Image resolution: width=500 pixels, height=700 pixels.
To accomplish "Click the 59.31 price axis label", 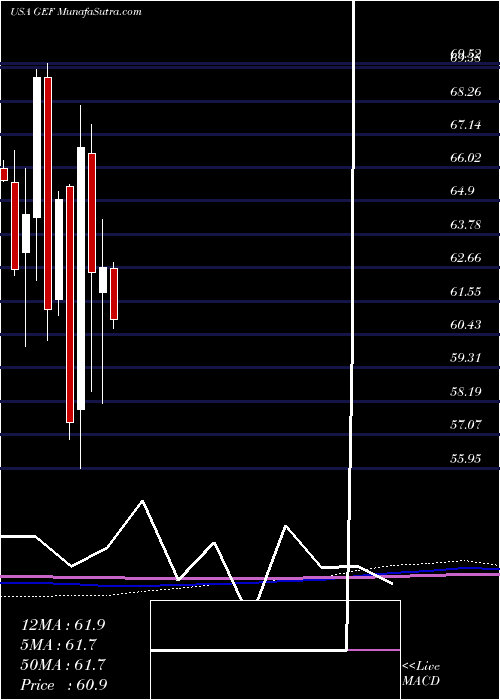I will [x=466, y=358].
